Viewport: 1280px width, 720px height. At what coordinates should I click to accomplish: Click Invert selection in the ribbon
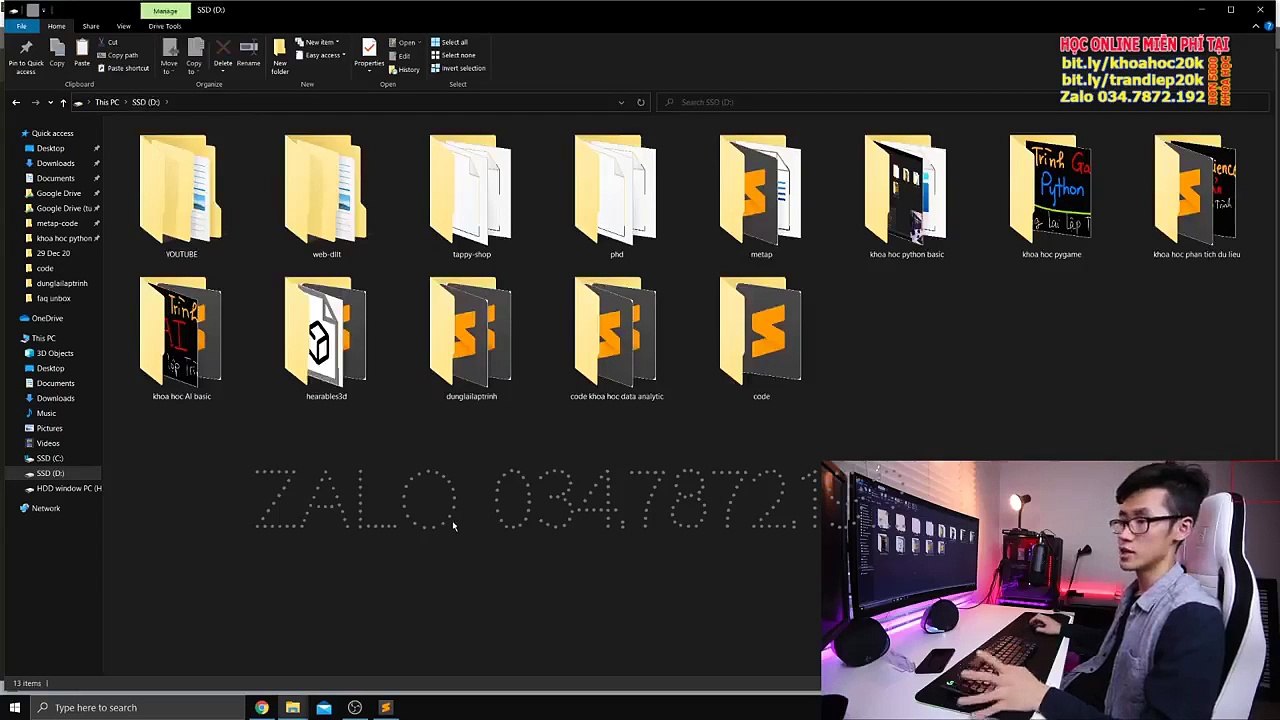(458, 68)
